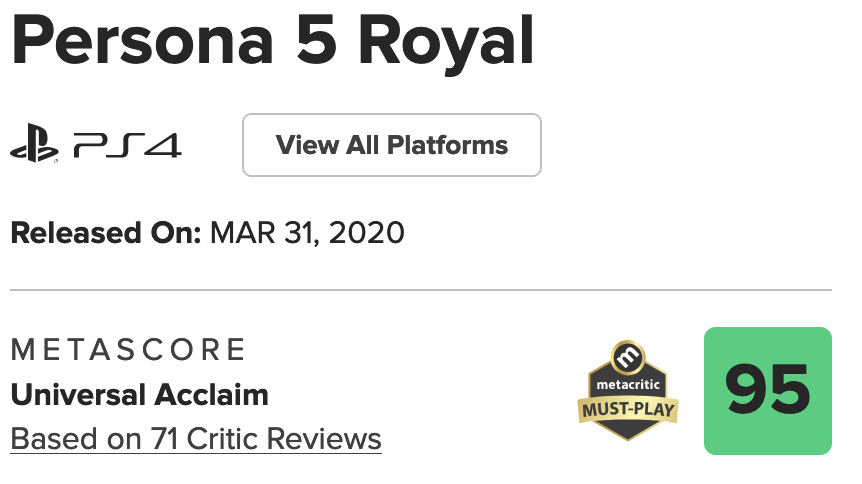The width and height of the screenshot is (862, 484).
Task: Click the horizontal divider above Metascore
Action: [420, 290]
